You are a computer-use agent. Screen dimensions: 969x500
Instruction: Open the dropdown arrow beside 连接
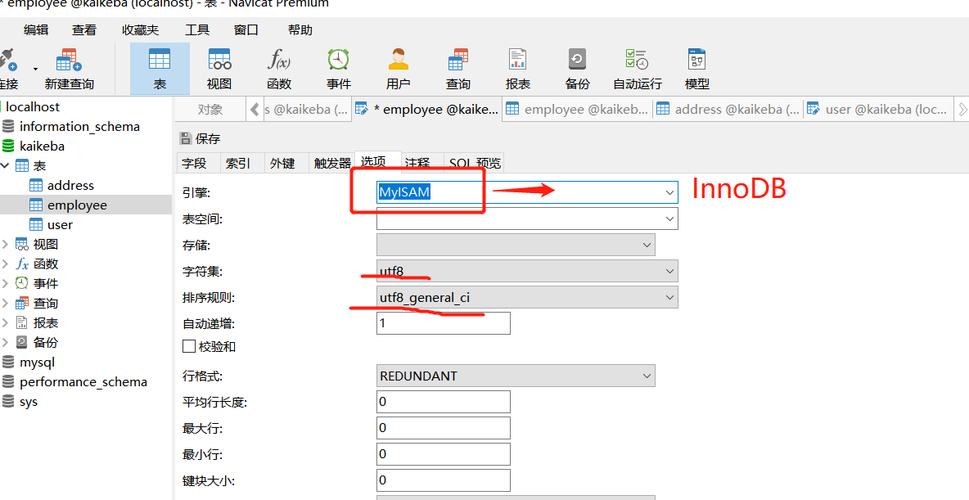[x=35, y=69]
